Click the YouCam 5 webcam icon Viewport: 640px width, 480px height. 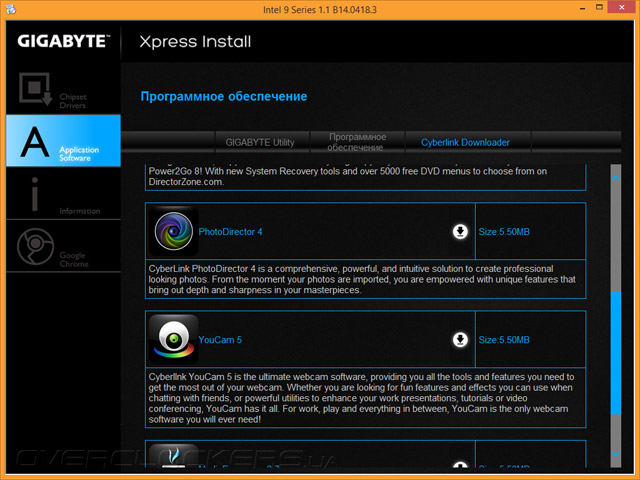(x=173, y=339)
